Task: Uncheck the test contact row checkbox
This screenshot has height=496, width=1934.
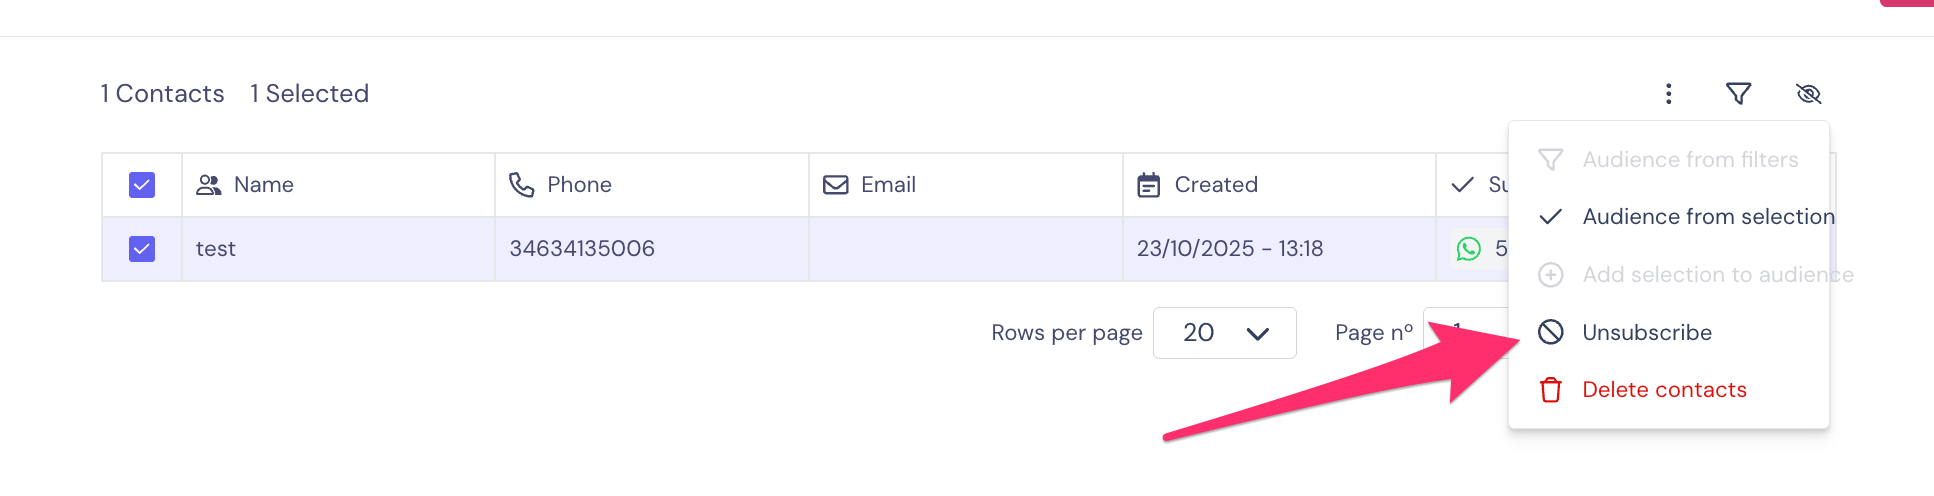Action: coord(142,249)
